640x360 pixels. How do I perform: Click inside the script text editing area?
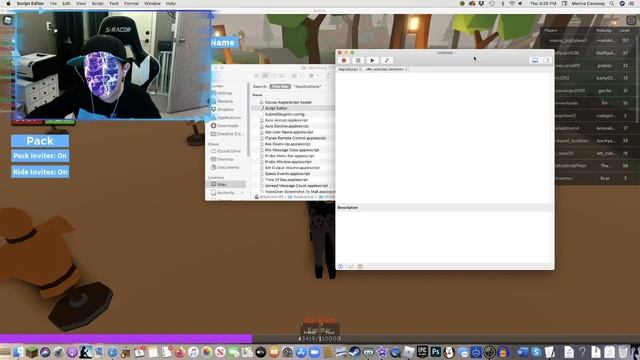(444, 138)
